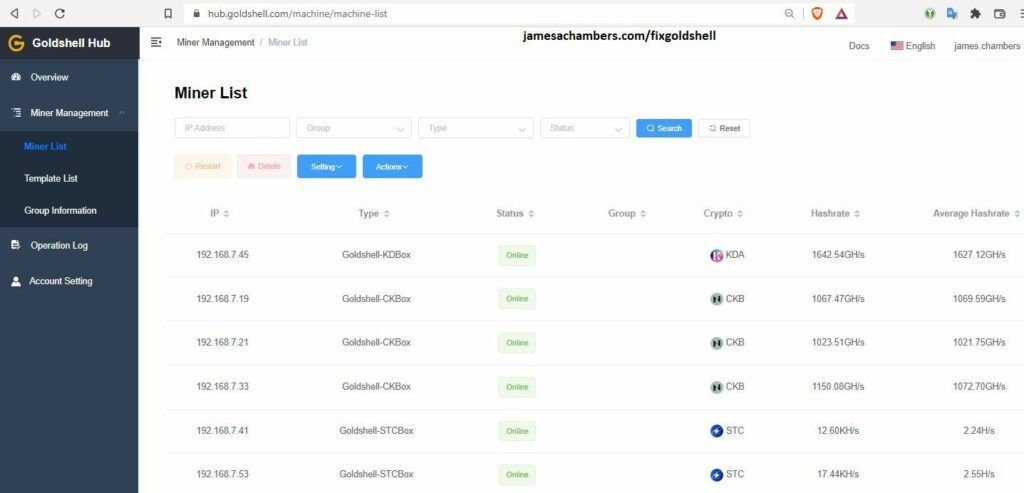
Task: Open the Docs link
Action: coord(859,46)
